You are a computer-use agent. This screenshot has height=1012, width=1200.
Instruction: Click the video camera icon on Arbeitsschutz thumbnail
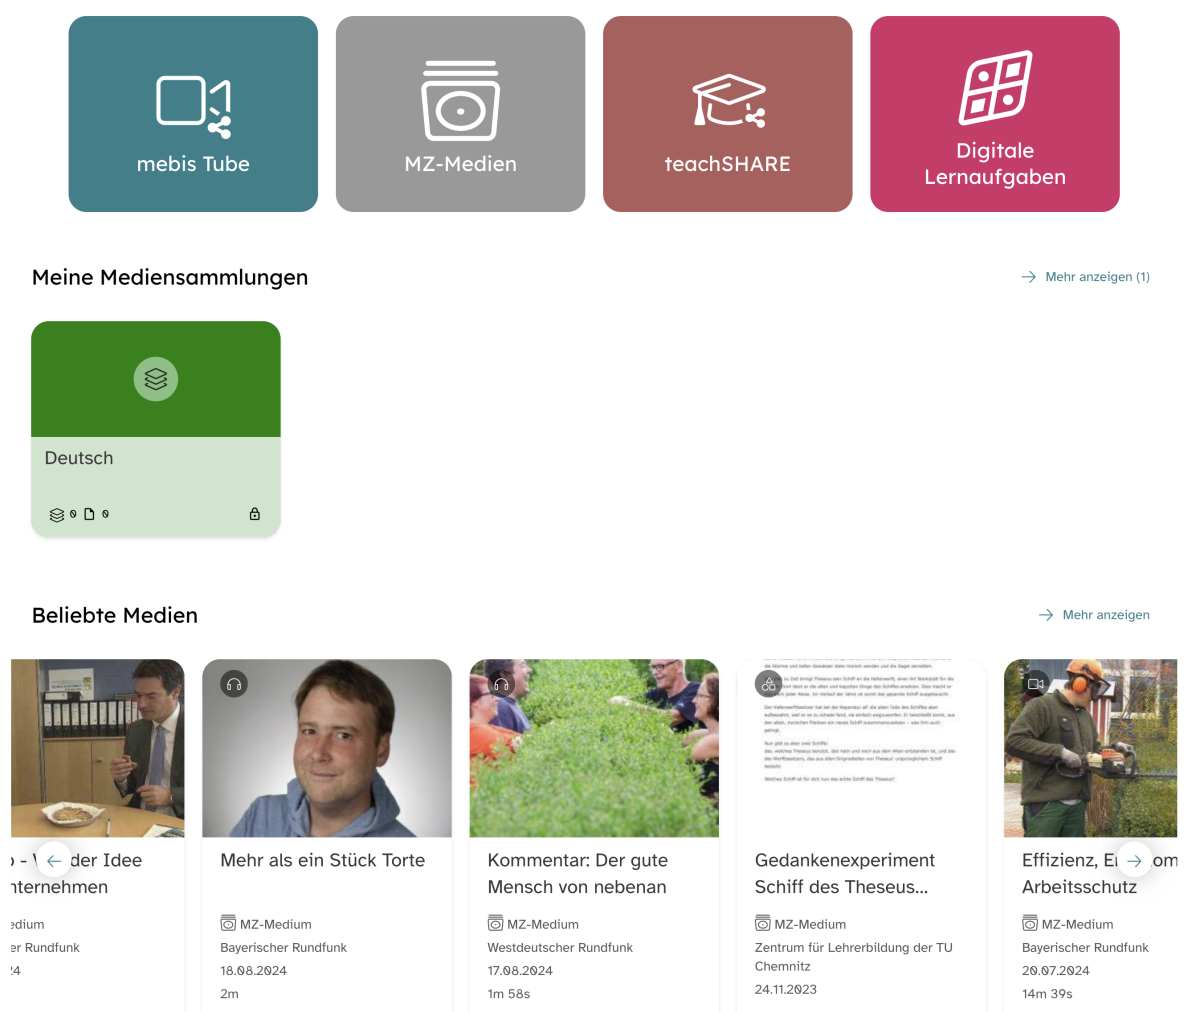click(1036, 684)
